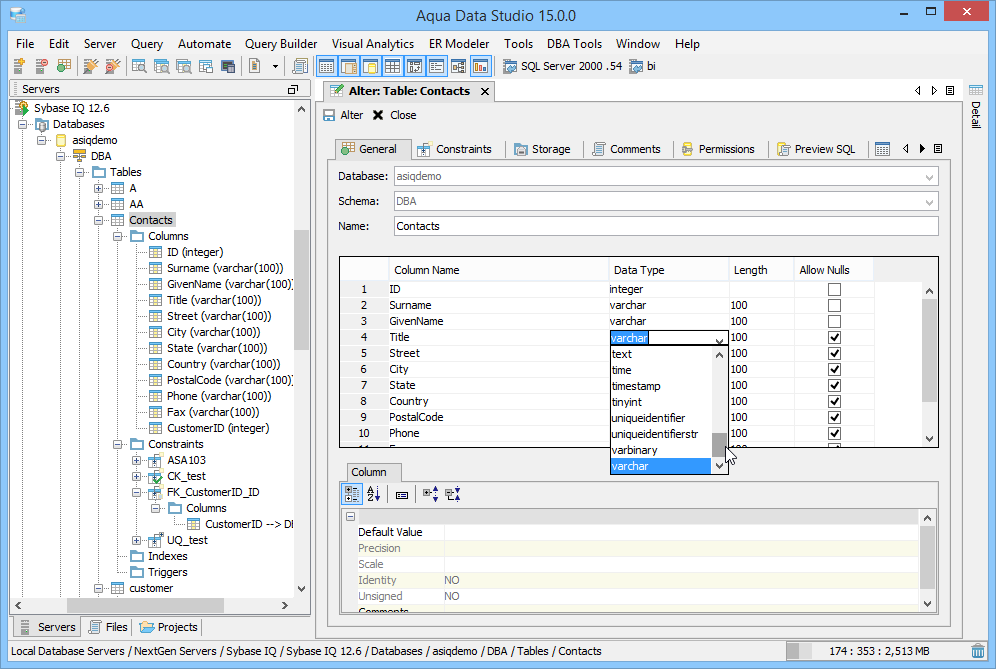Click the register server toolbar icon
The height and width of the screenshot is (669, 996).
pyautogui.click(x=19, y=65)
